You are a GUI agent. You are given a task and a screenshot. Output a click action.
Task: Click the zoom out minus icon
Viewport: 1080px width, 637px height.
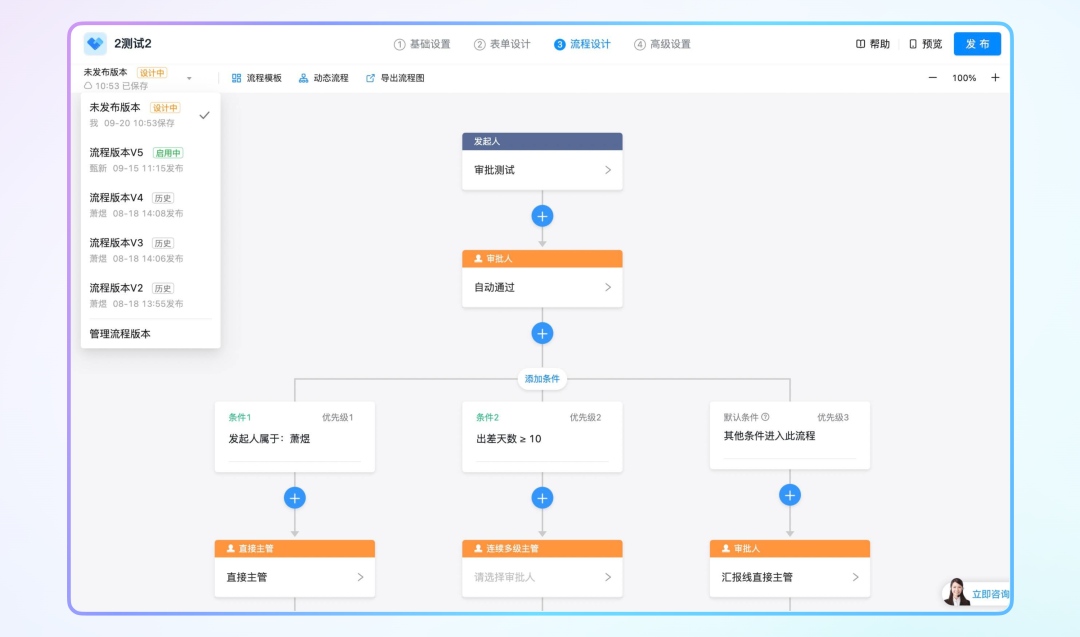[x=933, y=78]
